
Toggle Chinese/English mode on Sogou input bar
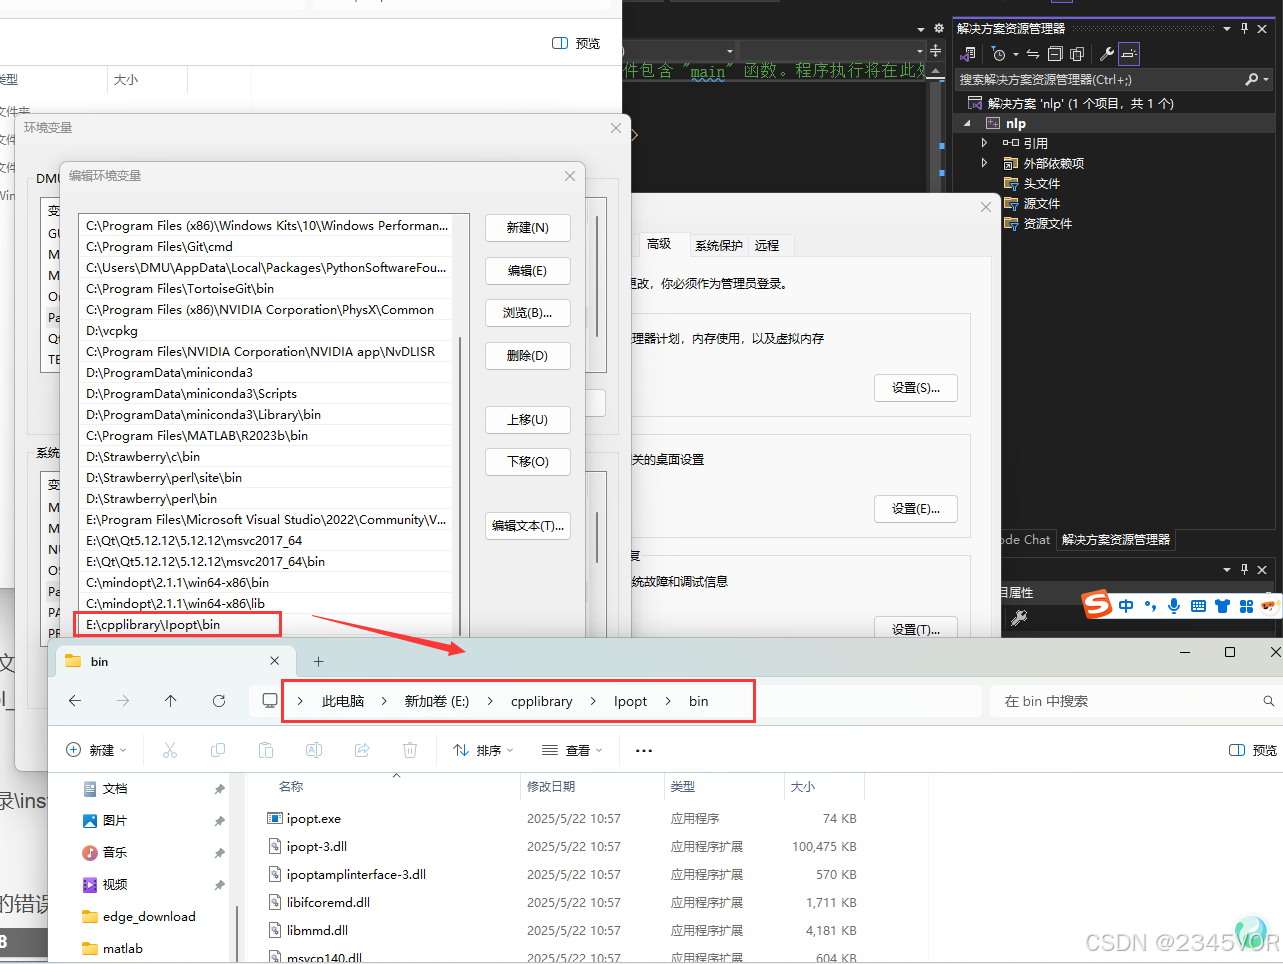coord(1126,605)
